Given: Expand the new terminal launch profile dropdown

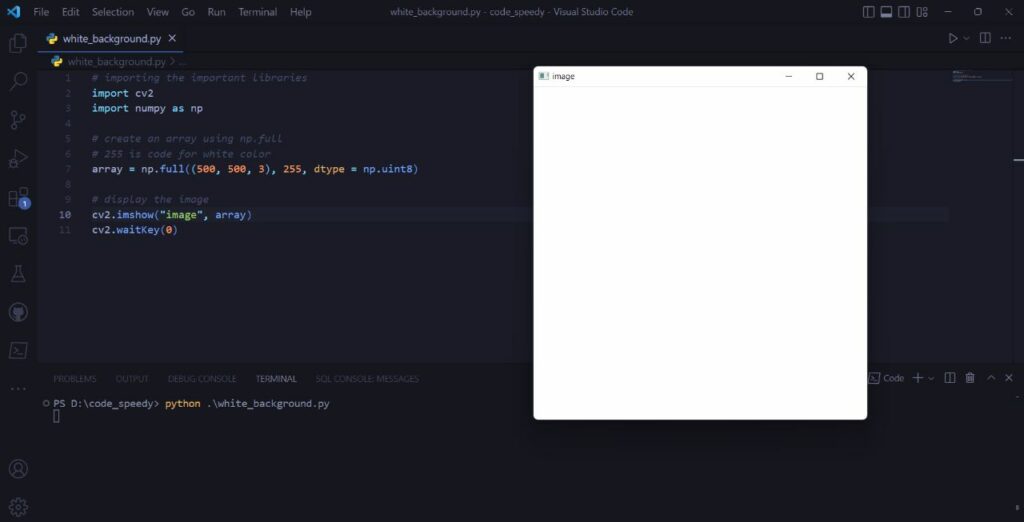Looking at the screenshot, I should 931,378.
